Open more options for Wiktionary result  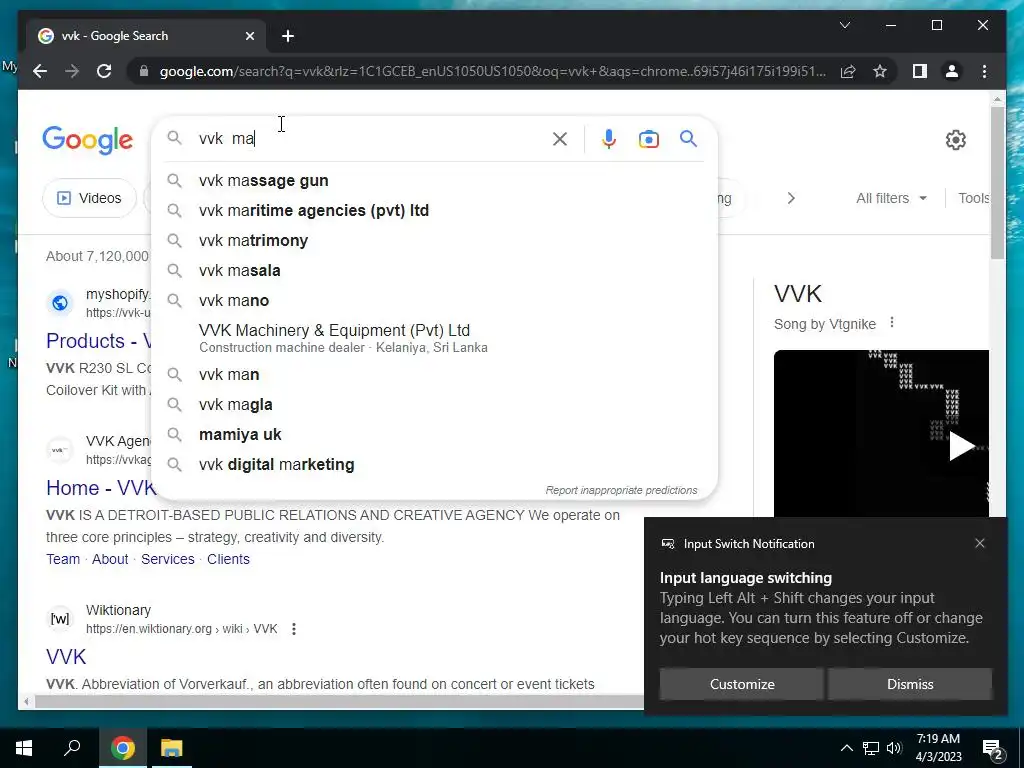point(294,629)
